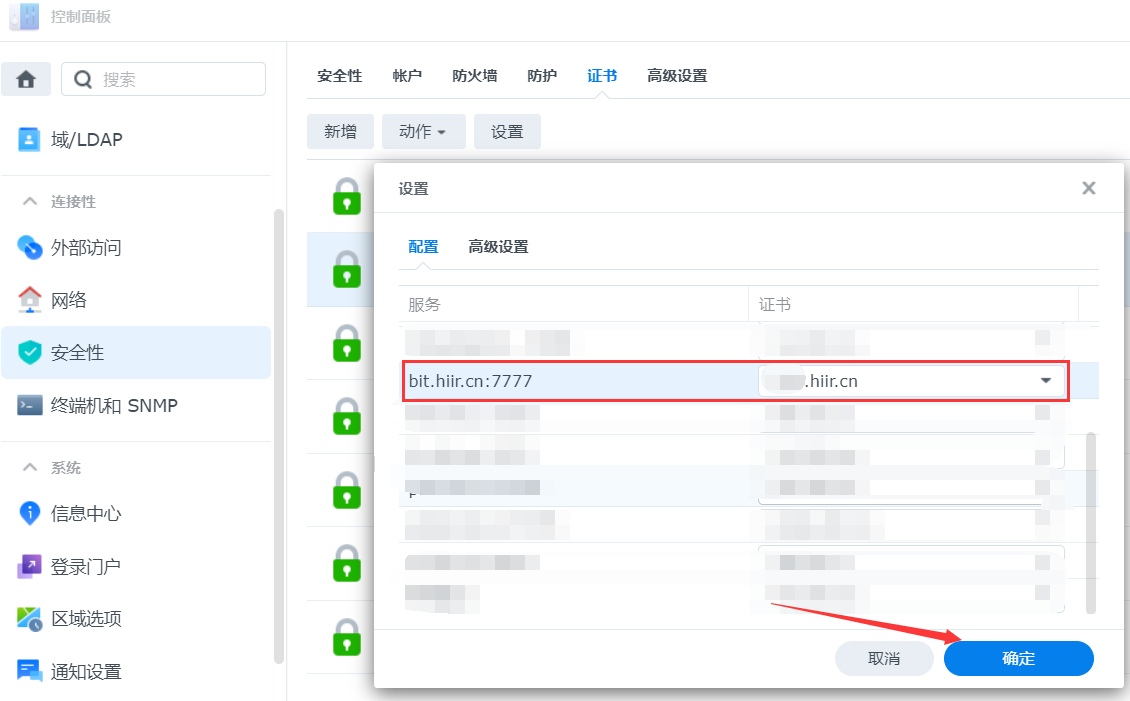Switch to the 高级设置 tab in dialog
This screenshot has height=701, width=1130.
point(498,247)
